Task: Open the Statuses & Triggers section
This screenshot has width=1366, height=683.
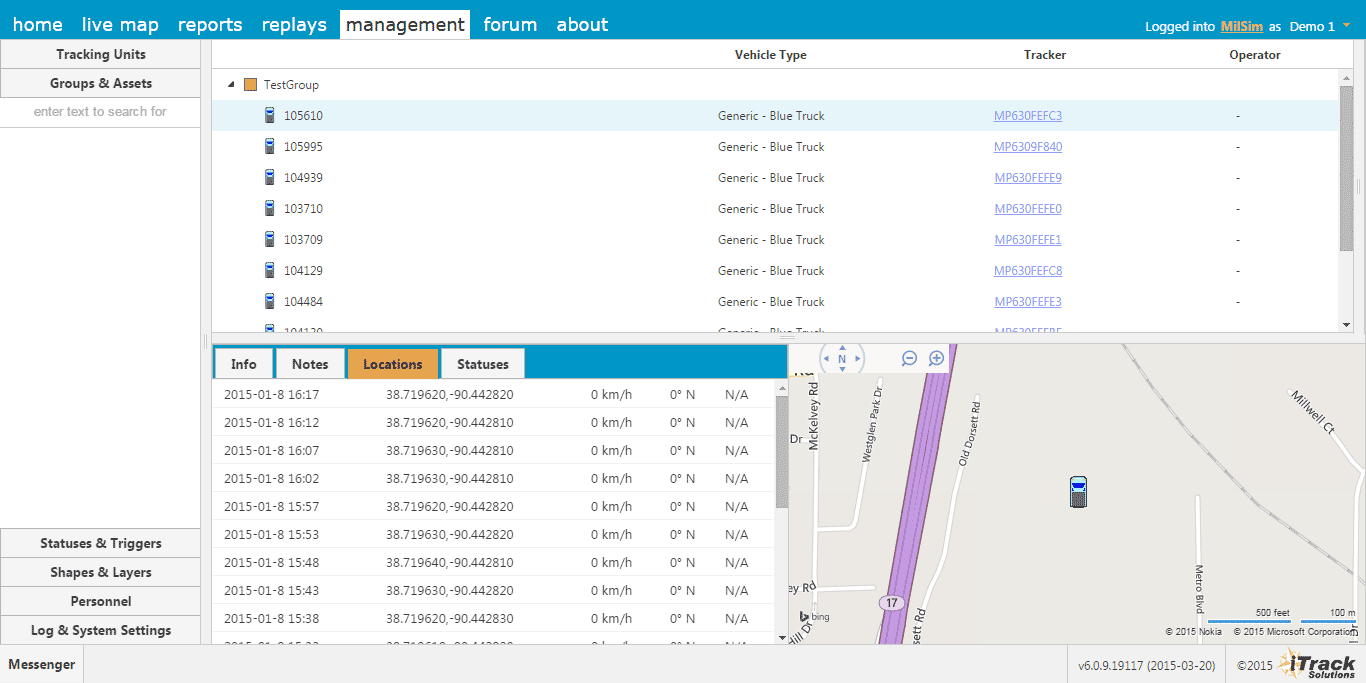Action: [100, 543]
